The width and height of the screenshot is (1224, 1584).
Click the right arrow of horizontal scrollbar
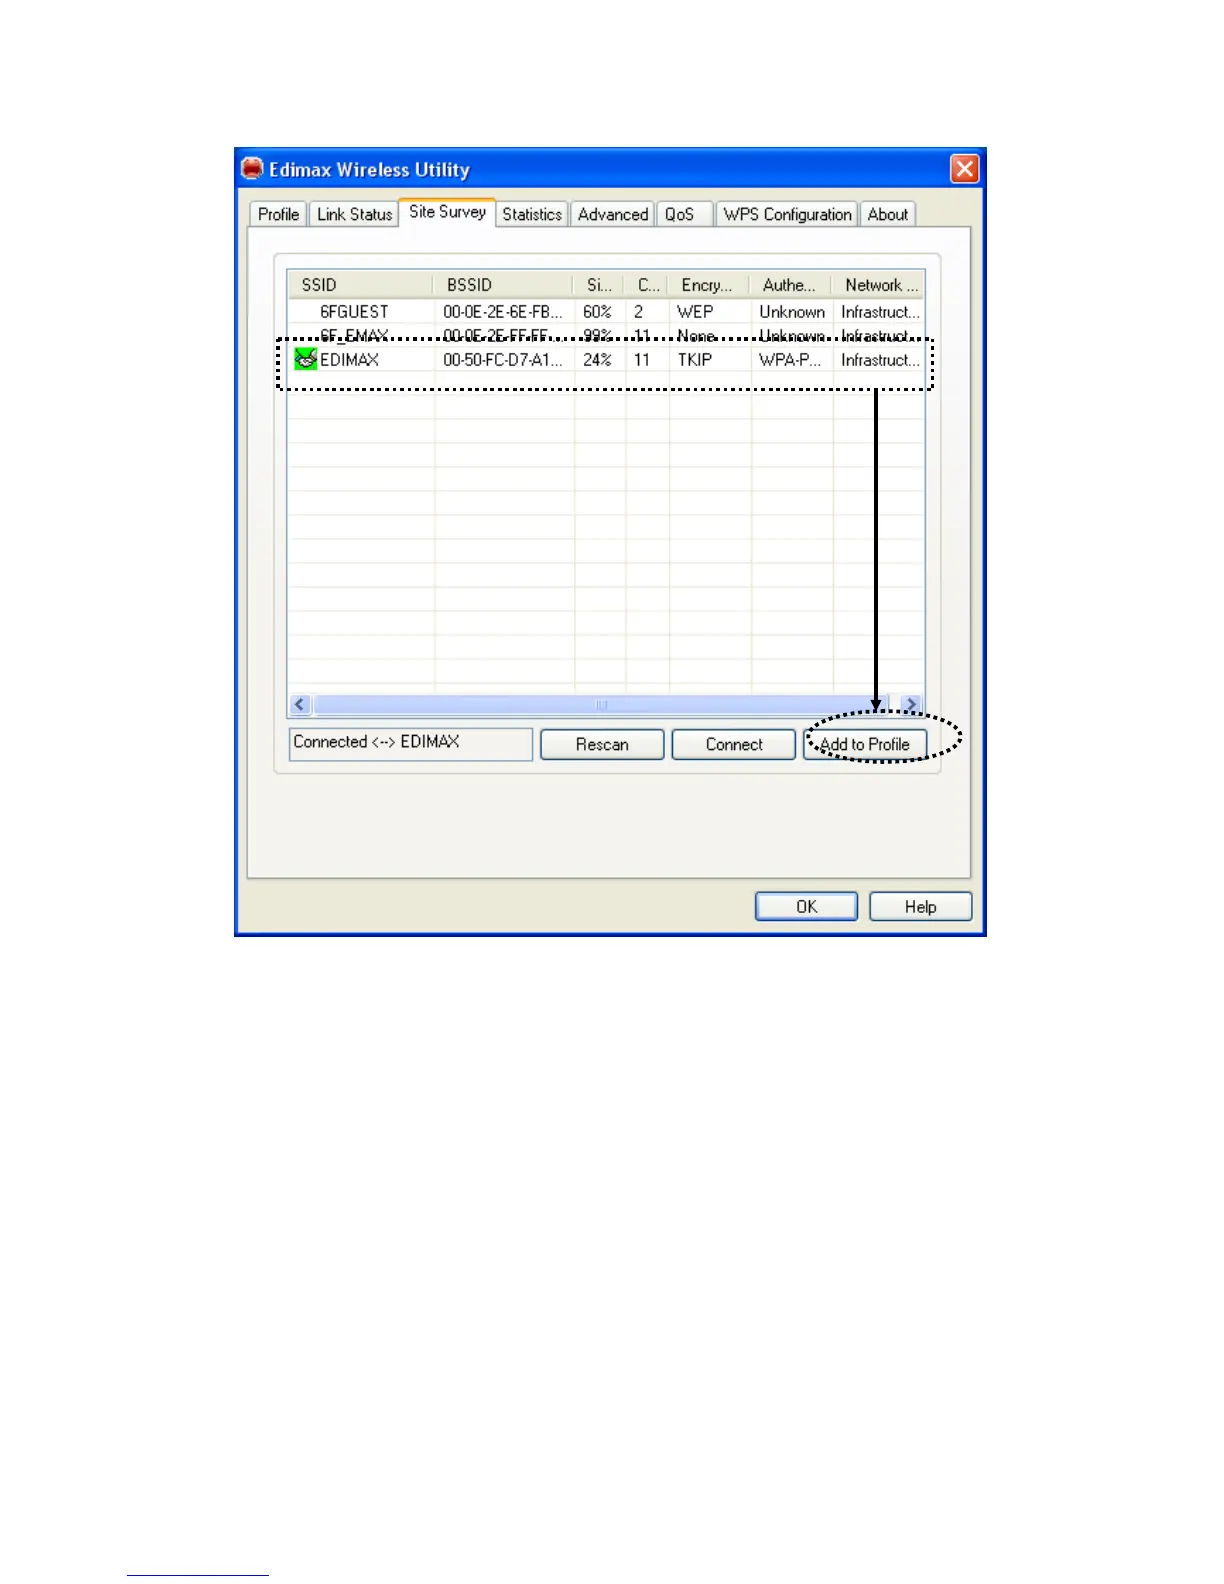click(910, 704)
